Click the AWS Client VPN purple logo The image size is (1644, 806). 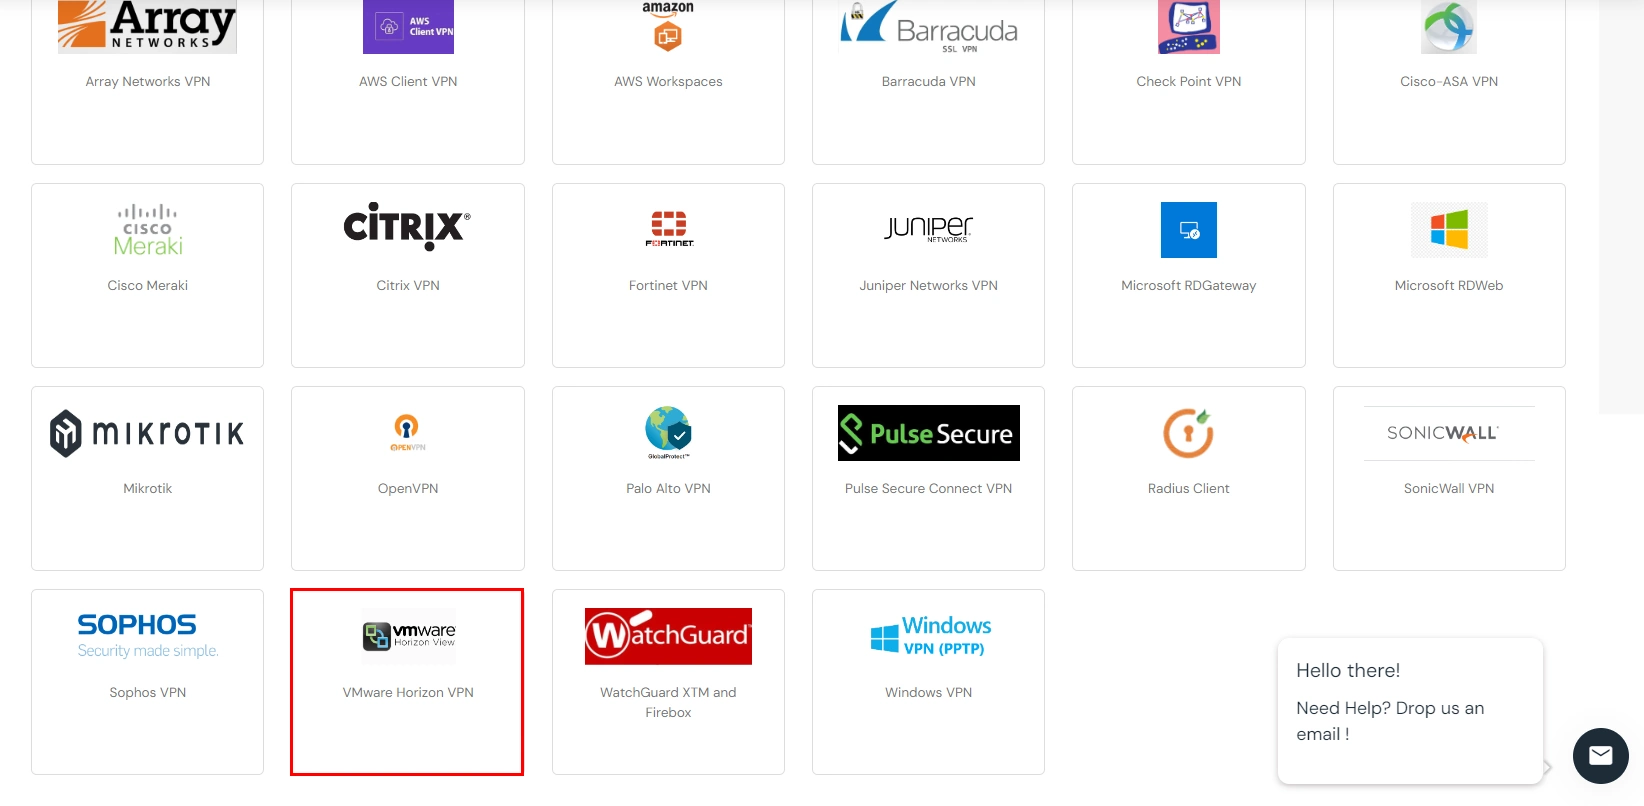[408, 26]
